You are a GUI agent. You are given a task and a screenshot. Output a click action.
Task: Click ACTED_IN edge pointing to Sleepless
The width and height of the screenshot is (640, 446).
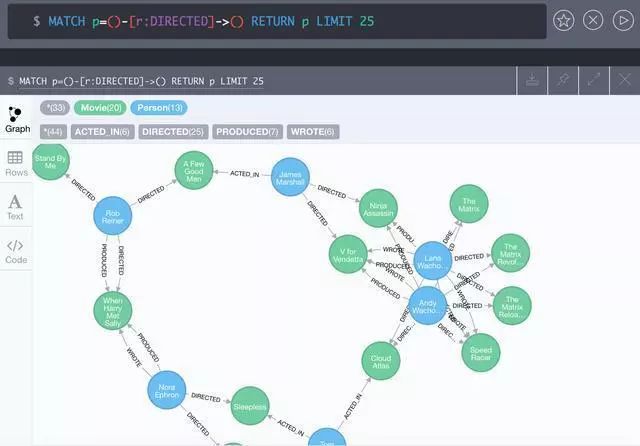coord(291,428)
